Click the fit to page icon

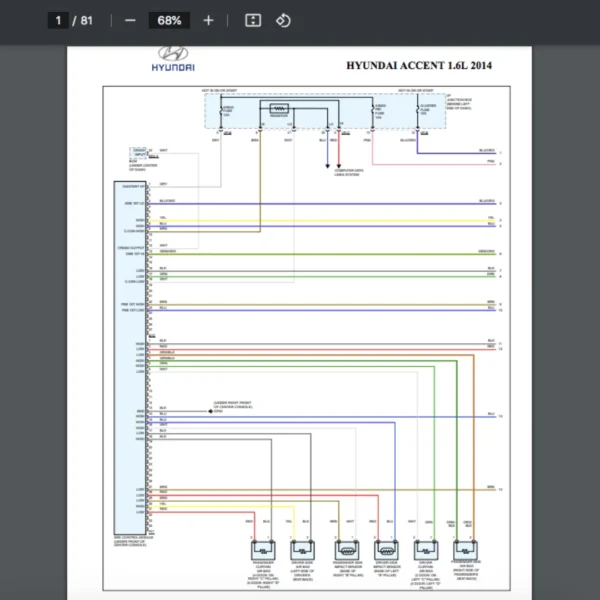point(253,20)
